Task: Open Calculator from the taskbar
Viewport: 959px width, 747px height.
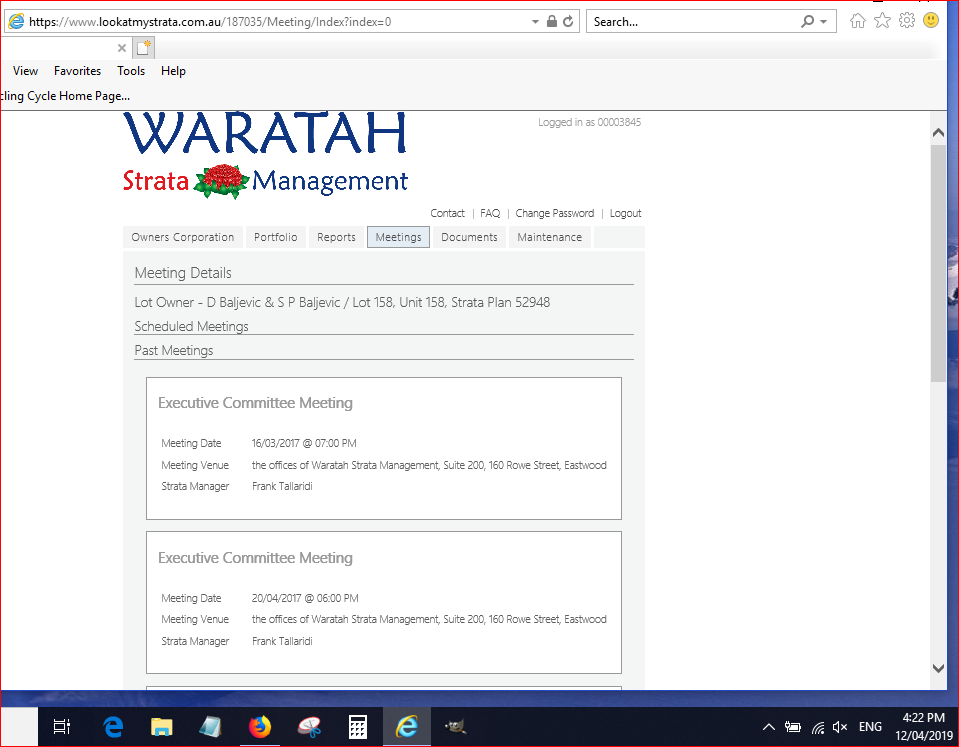Action: pos(358,727)
